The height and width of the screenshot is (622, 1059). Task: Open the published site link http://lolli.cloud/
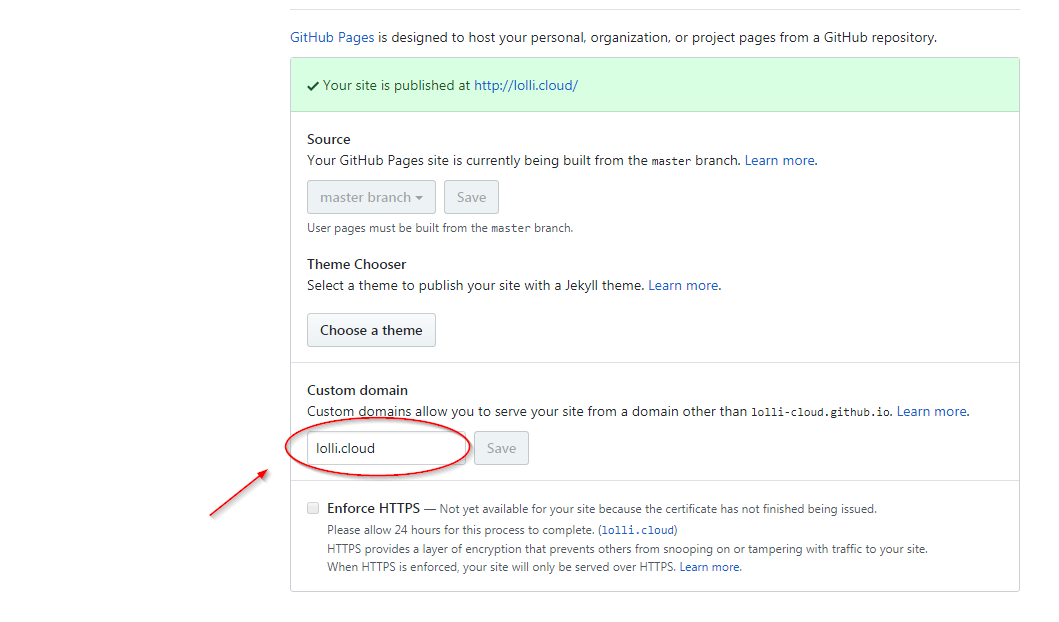525,85
